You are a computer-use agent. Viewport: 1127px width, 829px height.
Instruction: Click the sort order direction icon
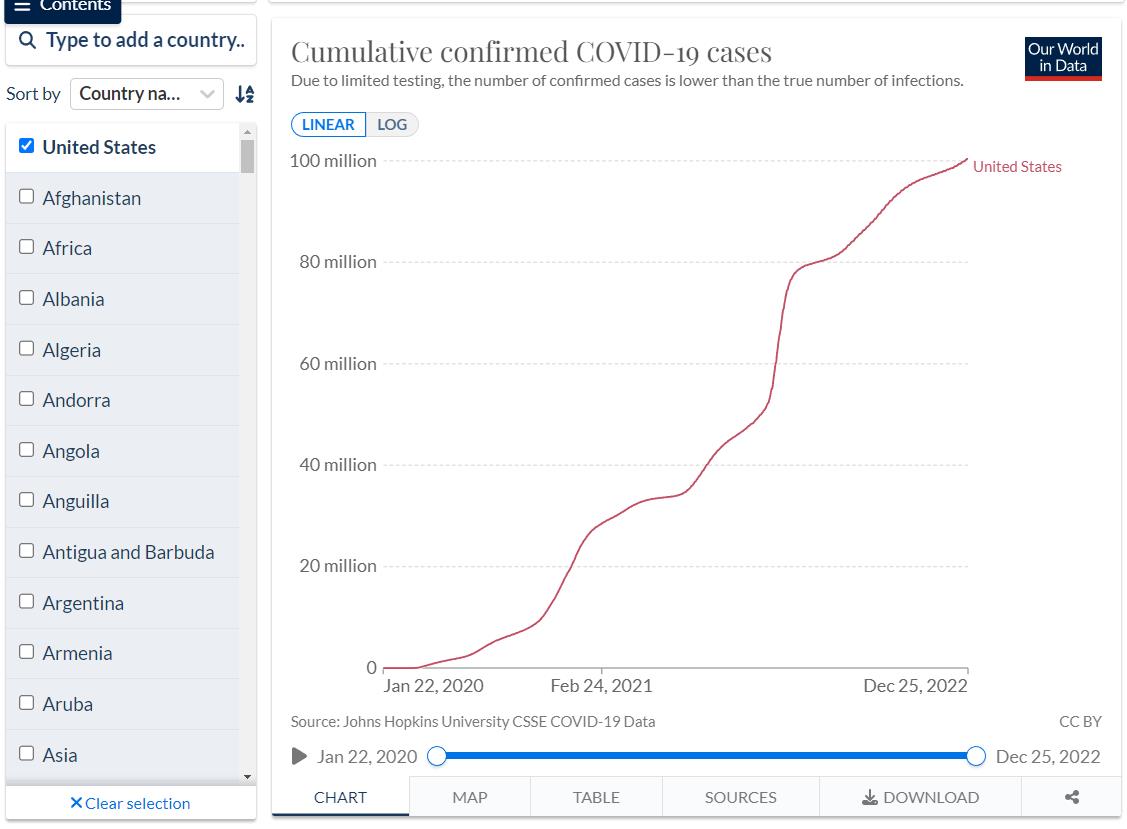[244, 94]
